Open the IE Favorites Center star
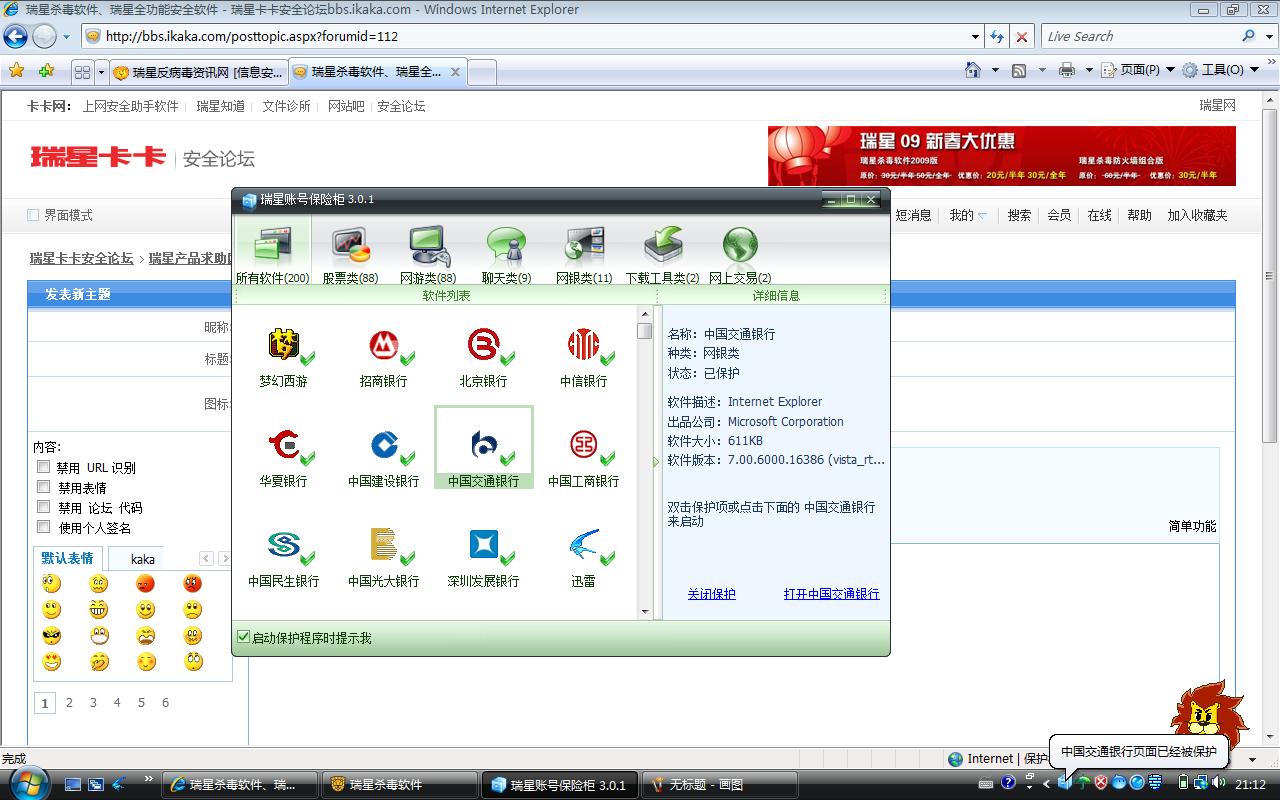The image size is (1280, 800). pyautogui.click(x=17, y=70)
